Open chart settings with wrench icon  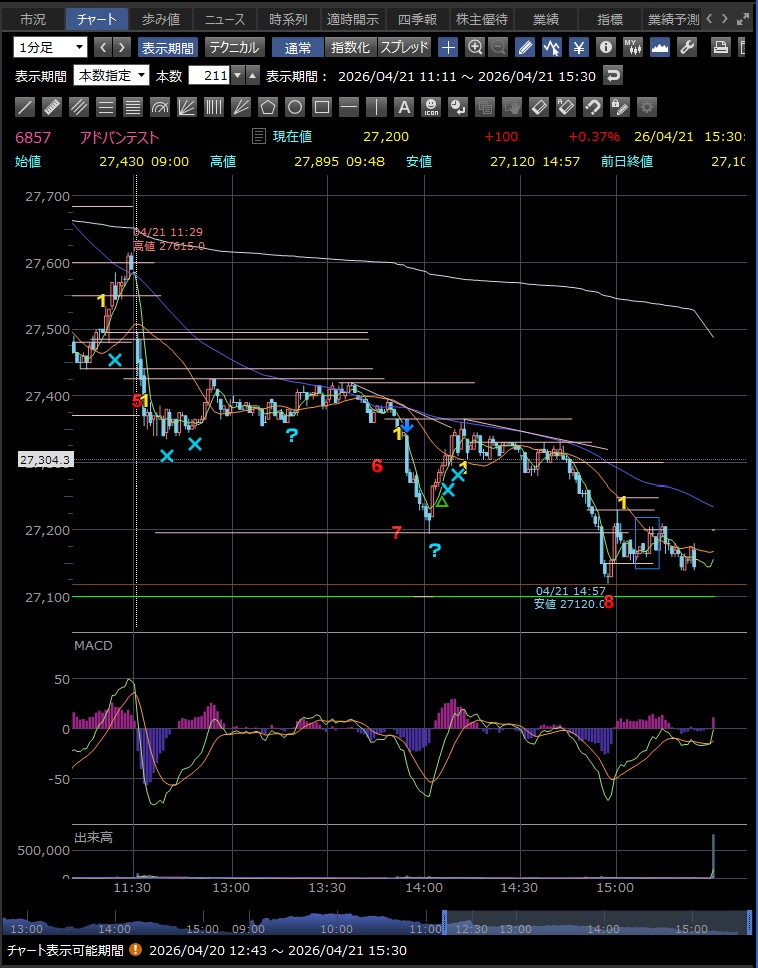tap(687, 47)
